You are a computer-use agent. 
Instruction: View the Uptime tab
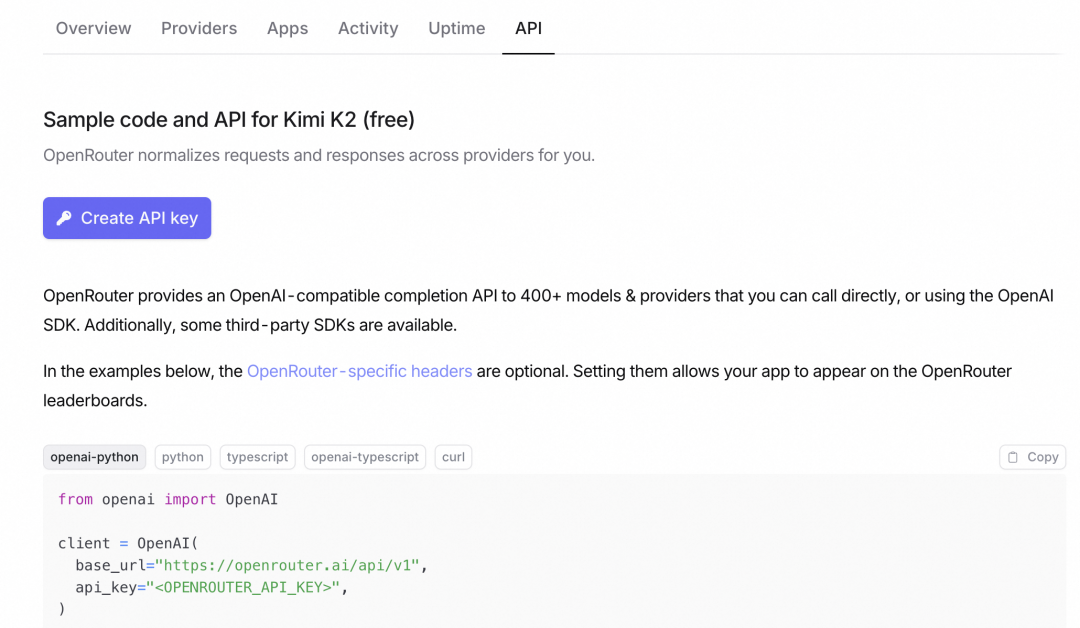(456, 28)
